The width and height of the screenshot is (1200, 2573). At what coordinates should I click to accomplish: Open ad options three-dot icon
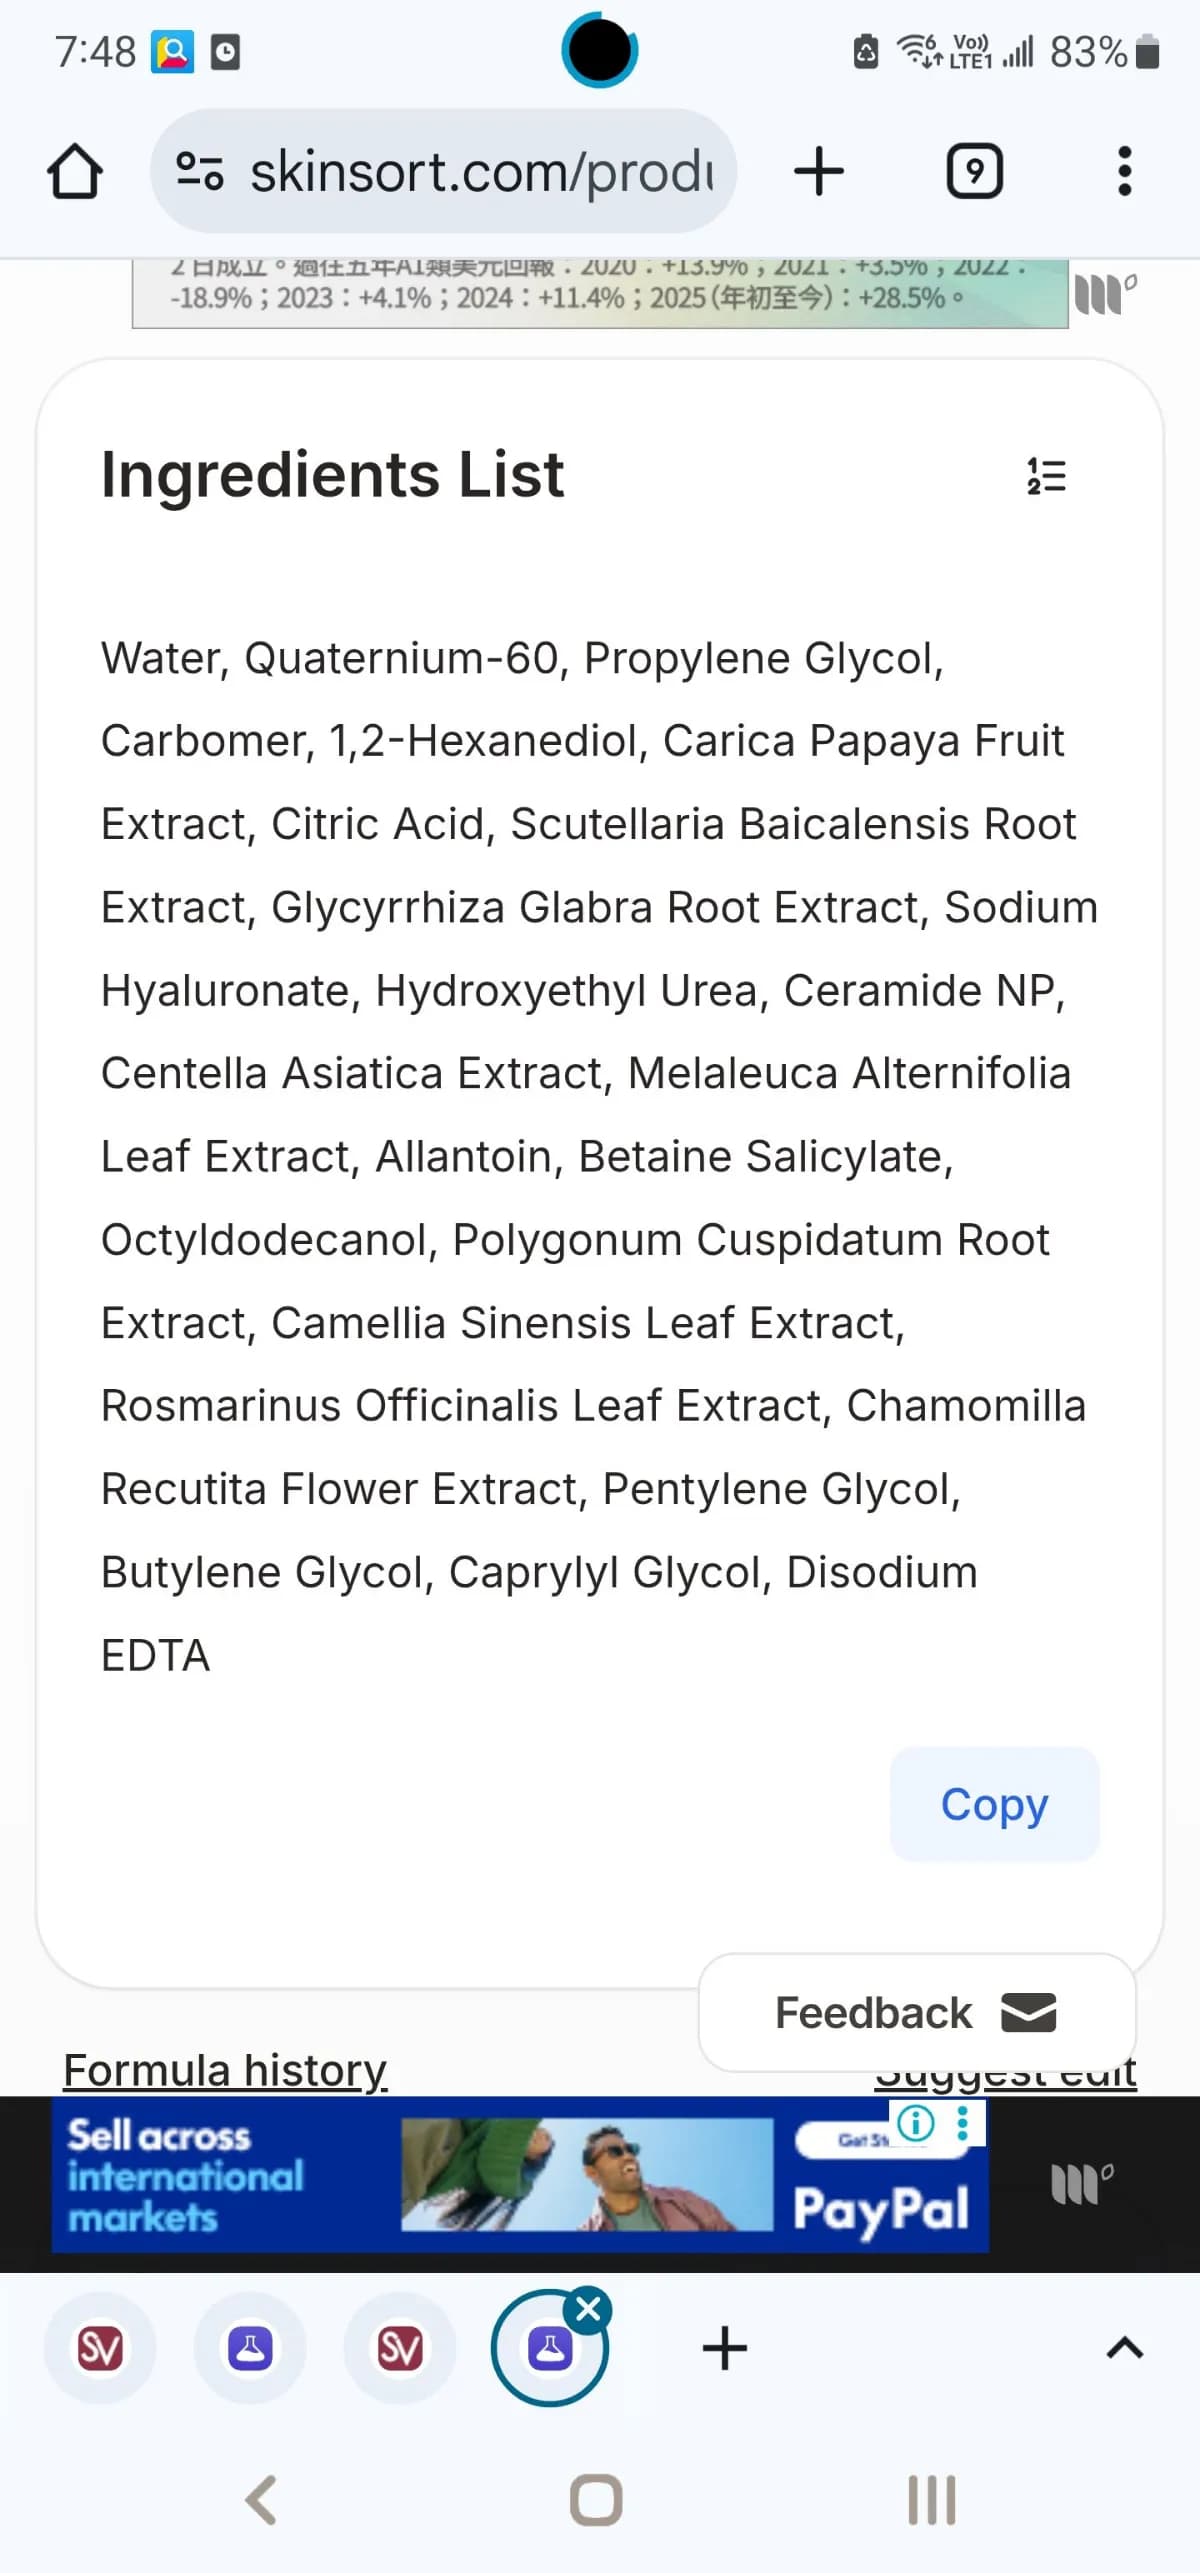[x=963, y=2121]
